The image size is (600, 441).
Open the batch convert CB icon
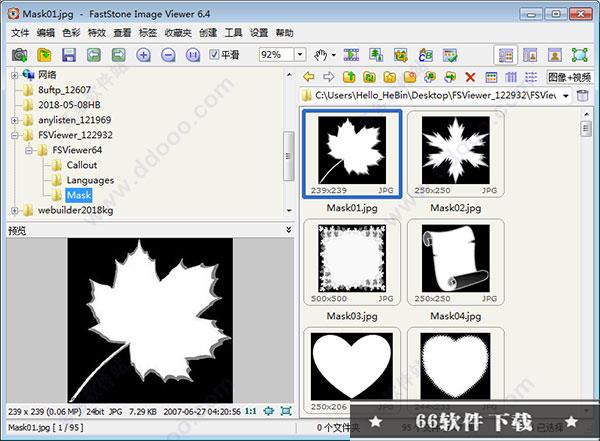click(x=426, y=55)
